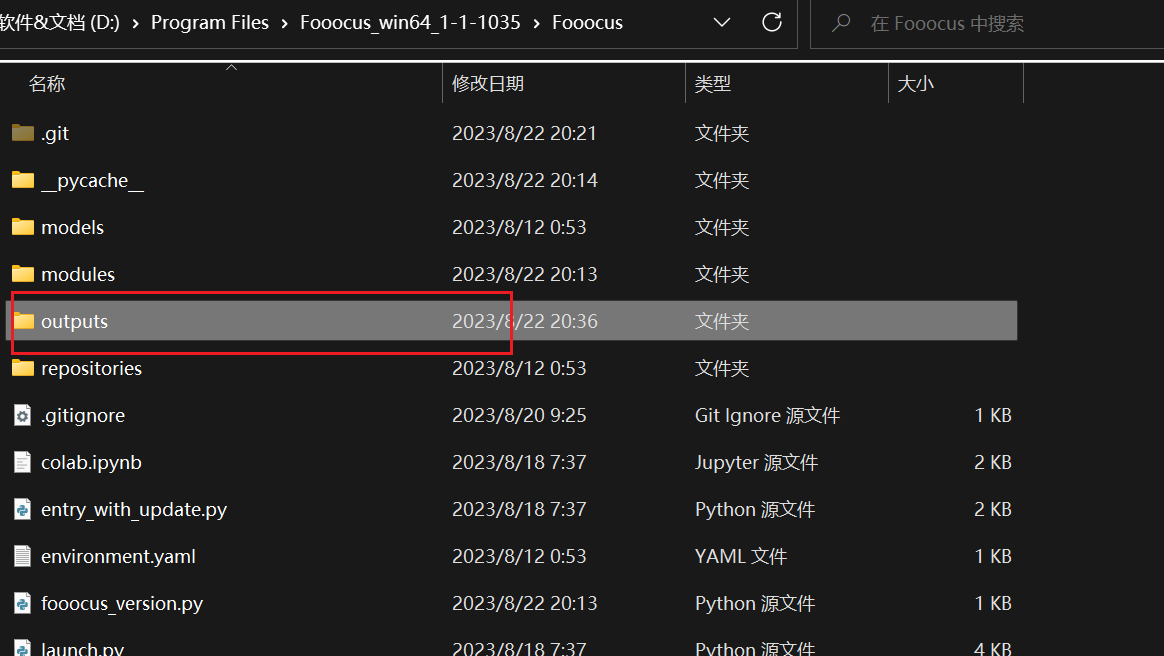
Task: Select the repositories folder name
Action: click(x=91, y=368)
